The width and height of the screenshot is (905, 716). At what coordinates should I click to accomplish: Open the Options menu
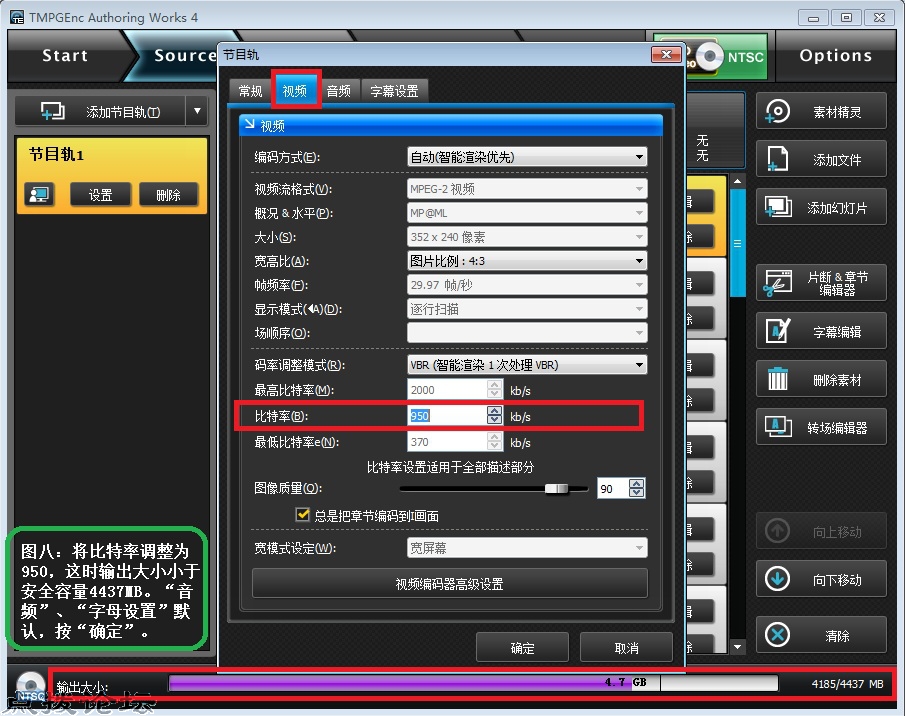point(835,56)
